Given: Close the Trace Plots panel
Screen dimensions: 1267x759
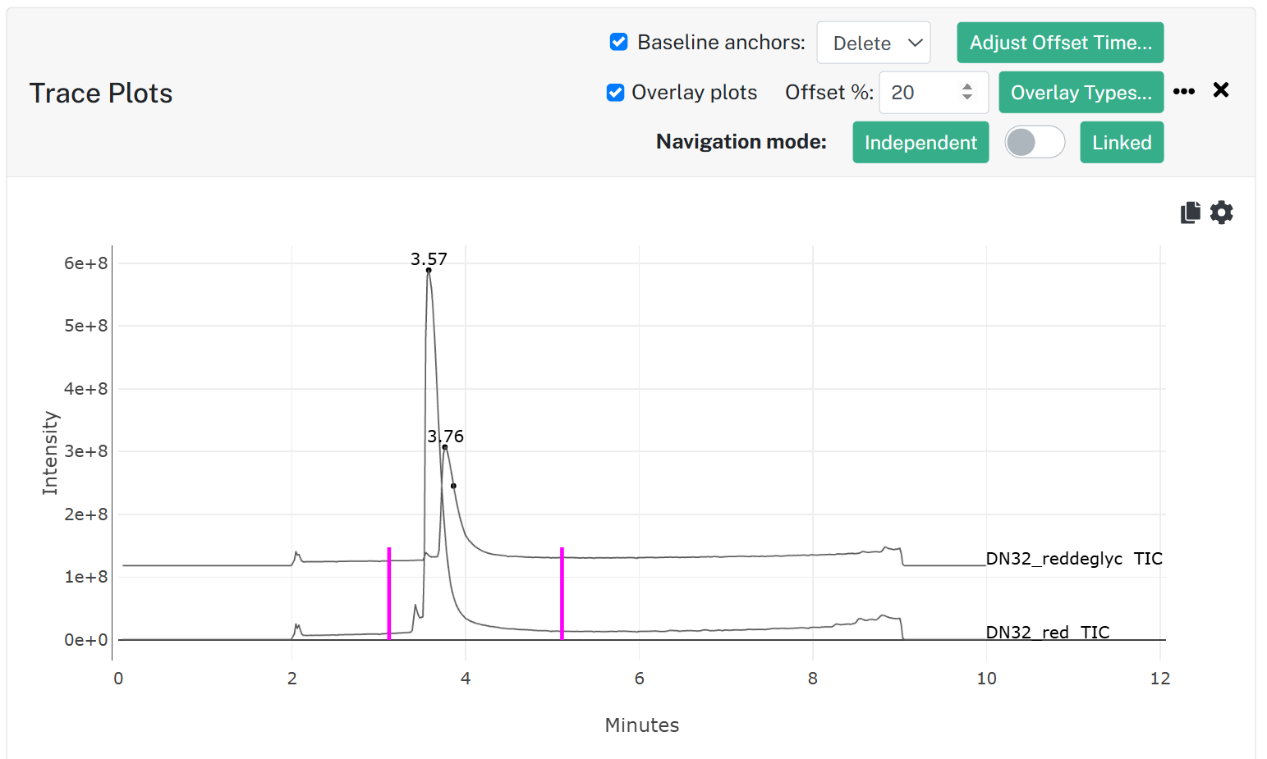Looking at the screenshot, I should [x=1220, y=90].
